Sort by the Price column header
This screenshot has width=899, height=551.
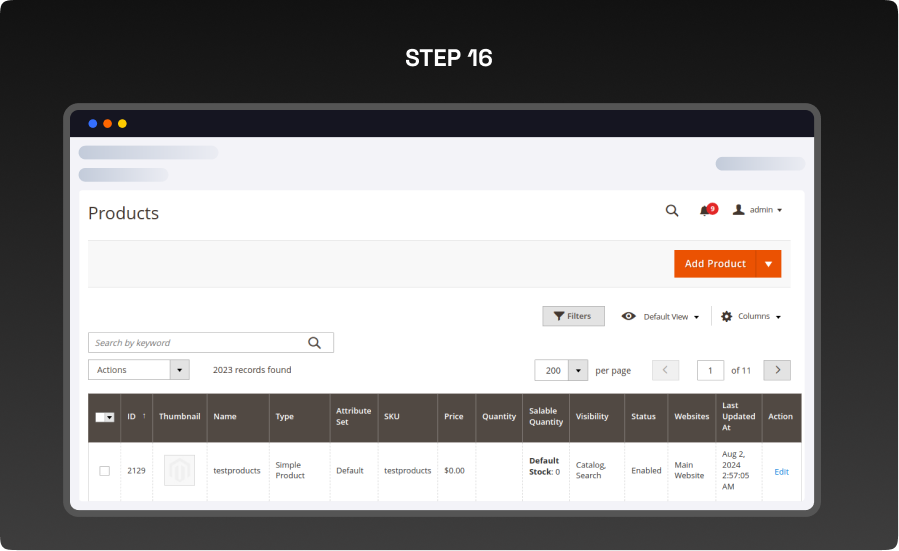click(454, 417)
